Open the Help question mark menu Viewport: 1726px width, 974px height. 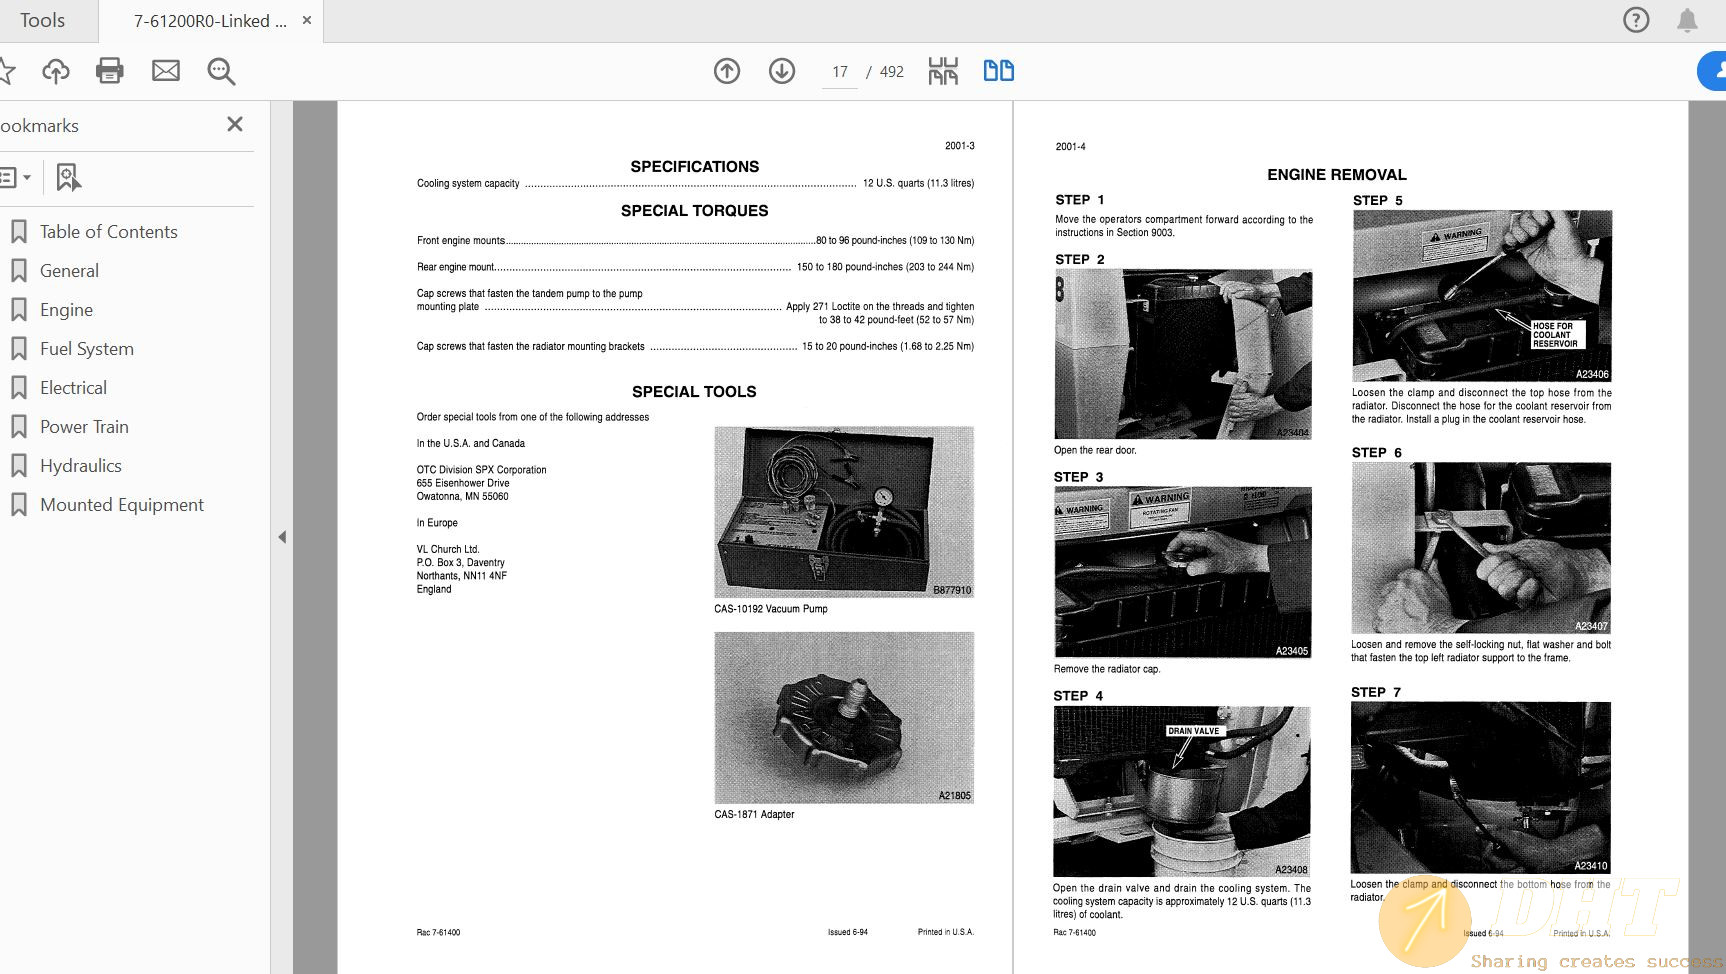pos(1636,20)
